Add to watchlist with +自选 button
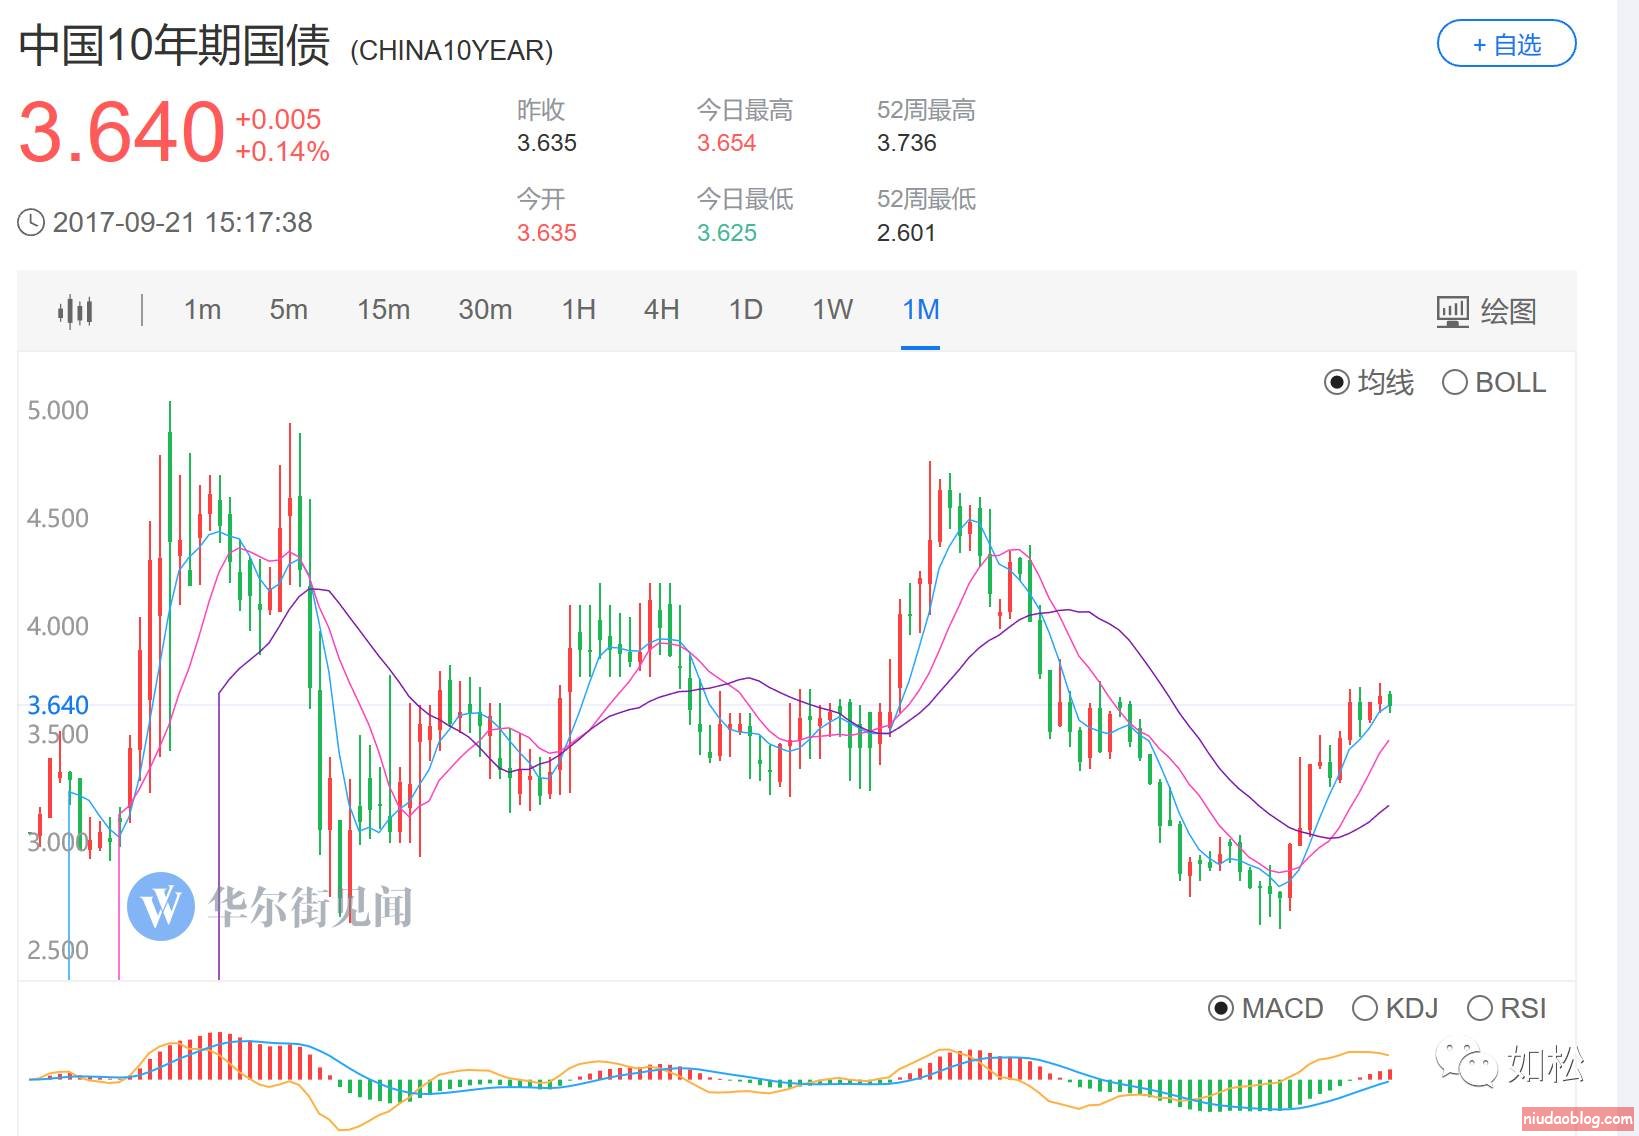This screenshot has width=1639, height=1136. pos(1506,45)
